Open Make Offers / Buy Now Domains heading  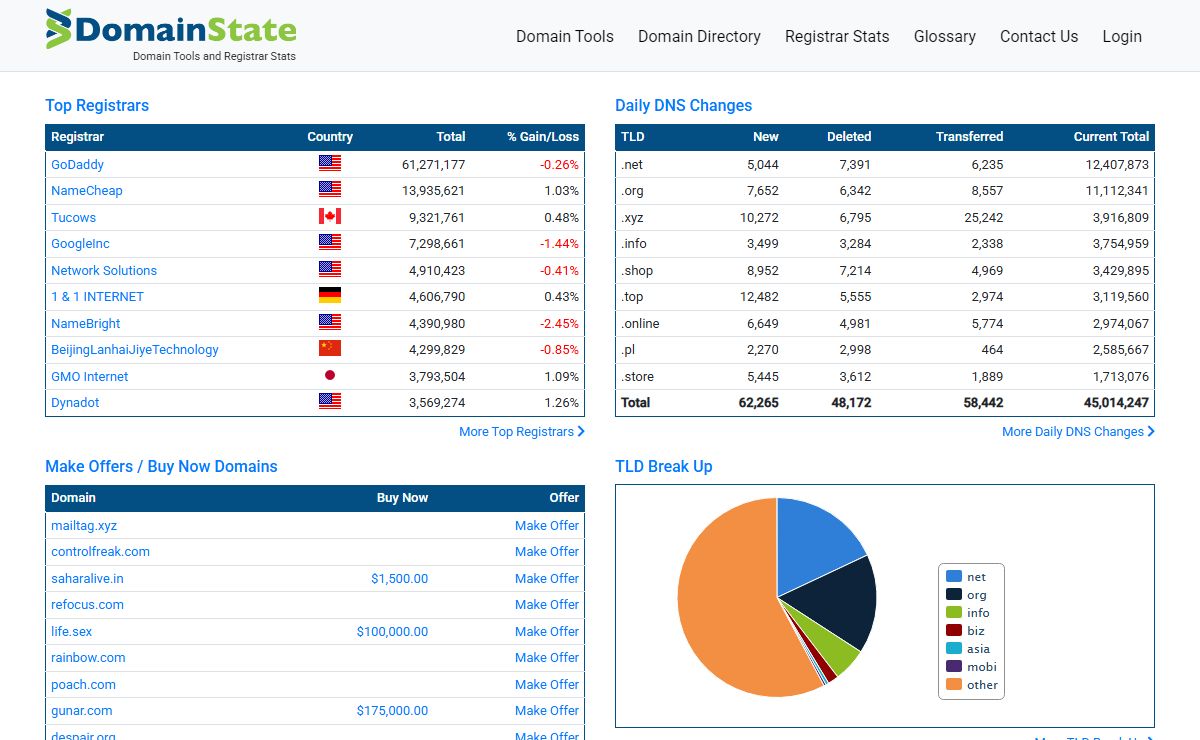pyautogui.click(x=161, y=466)
